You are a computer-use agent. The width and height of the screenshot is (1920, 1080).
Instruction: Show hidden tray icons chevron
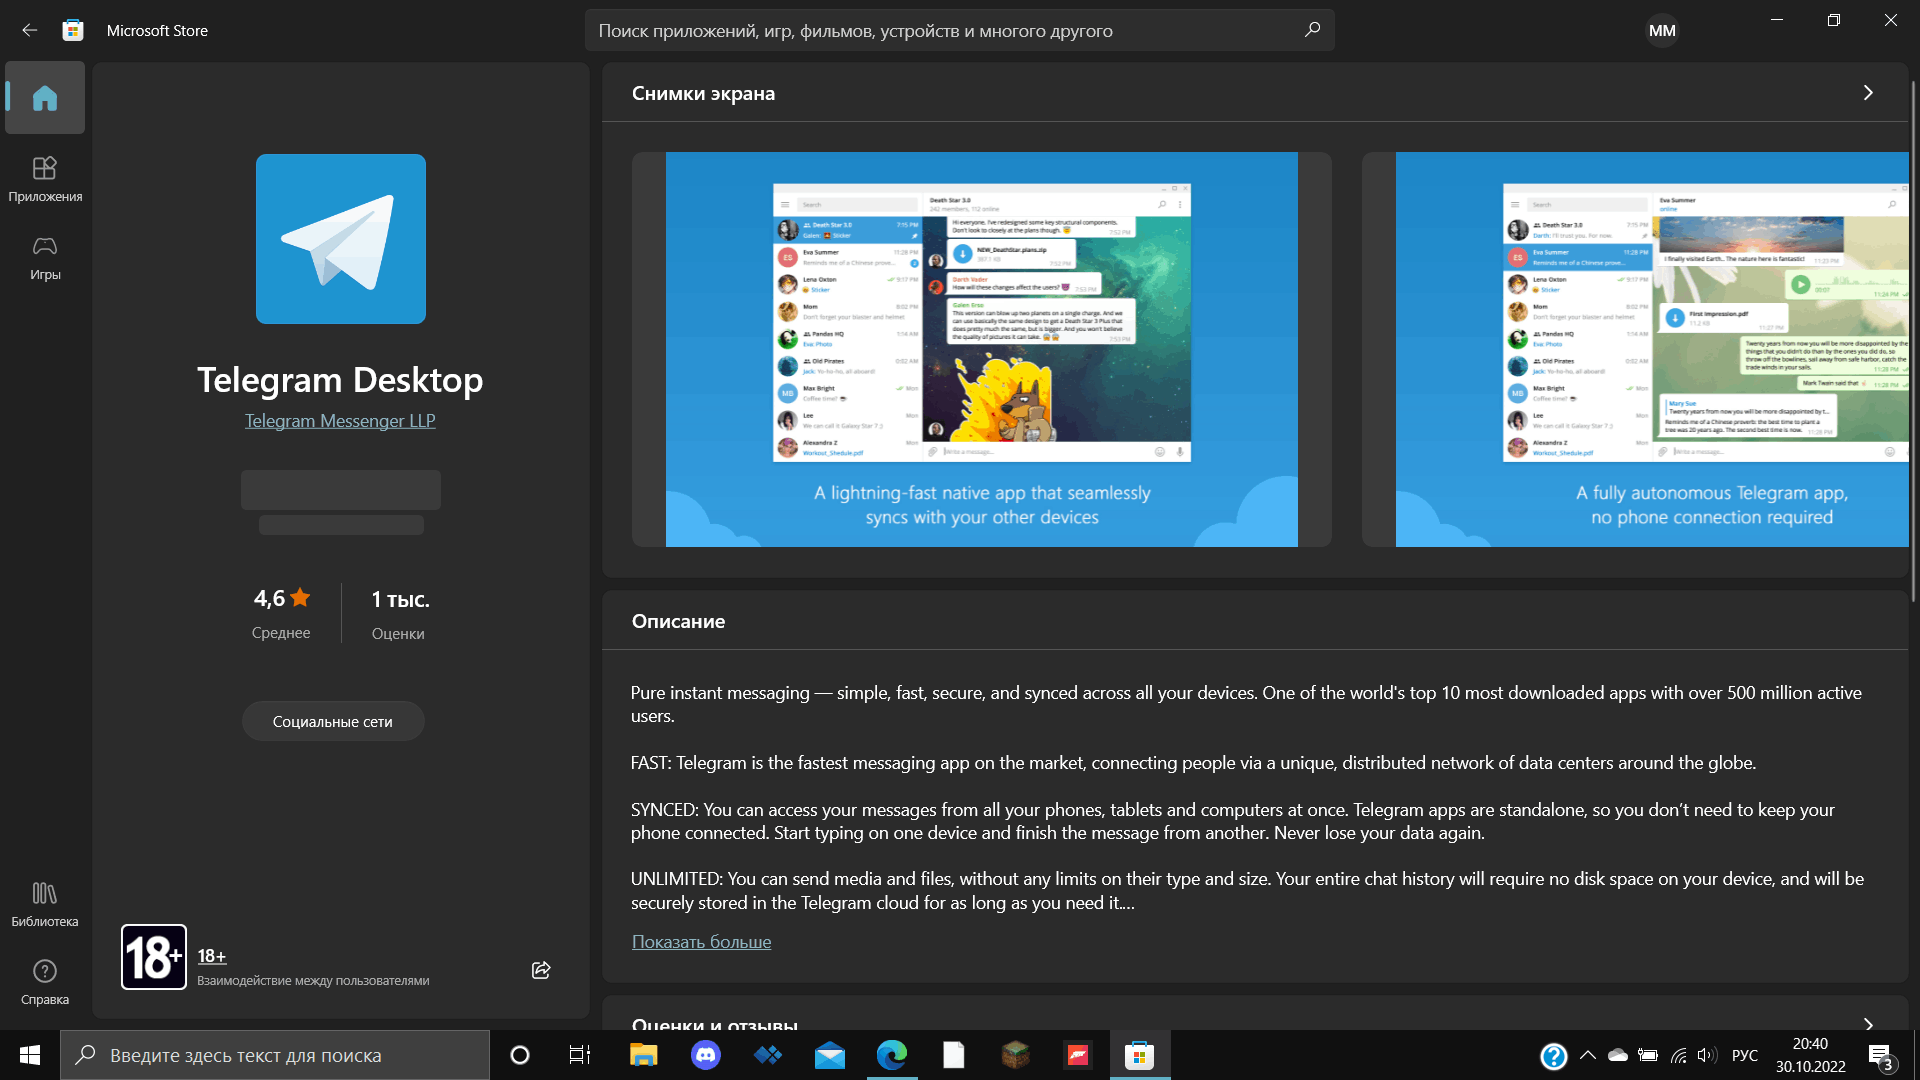click(1588, 1055)
